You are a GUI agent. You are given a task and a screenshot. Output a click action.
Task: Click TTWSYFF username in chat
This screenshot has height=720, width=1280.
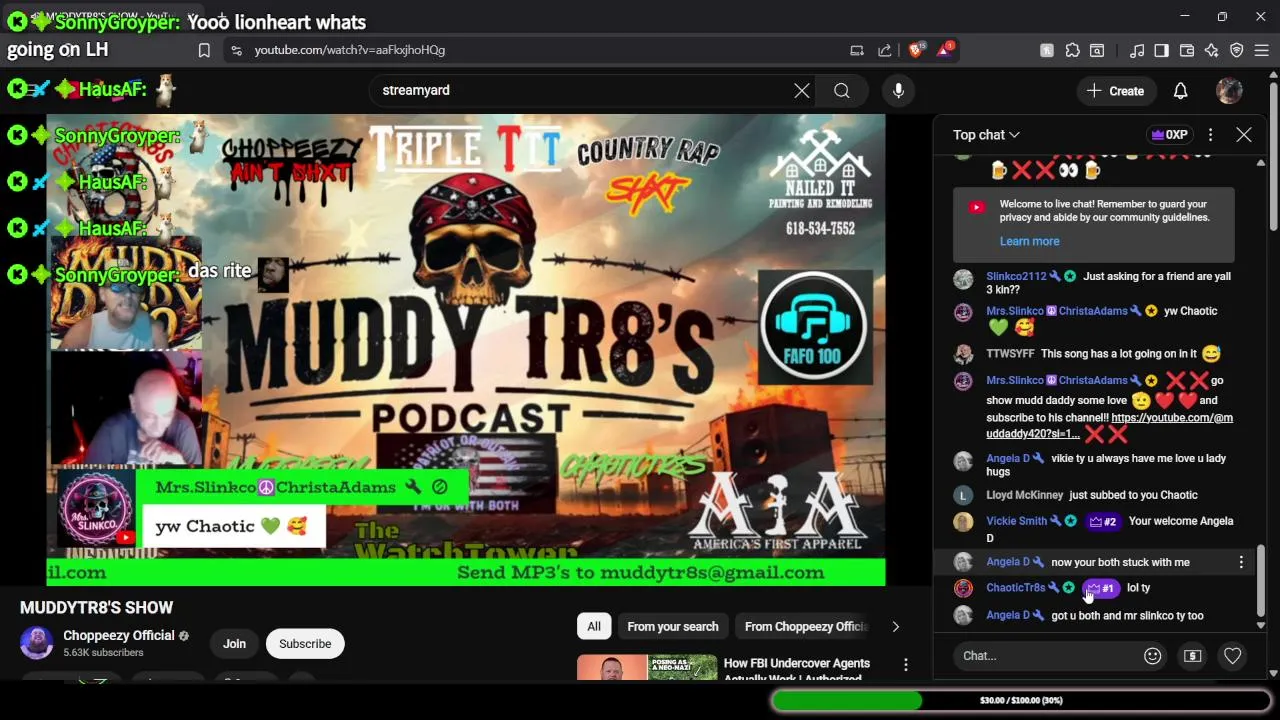click(x=1010, y=354)
